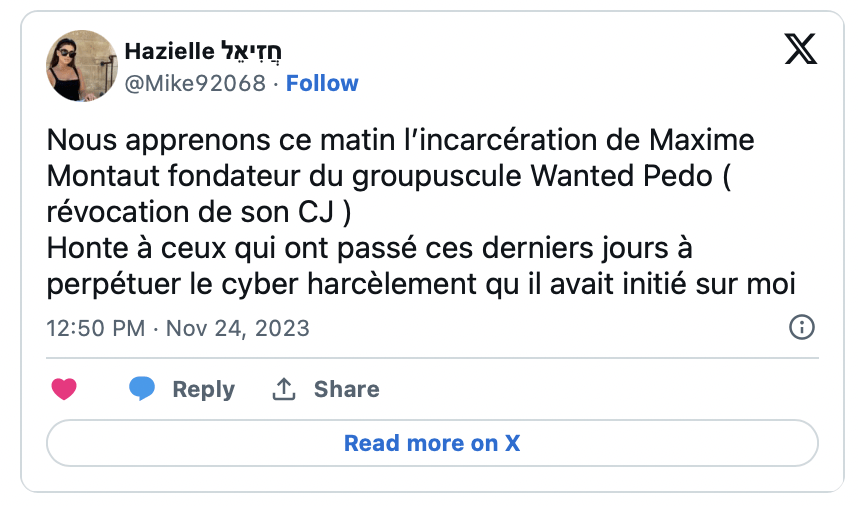The width and height of the screenshot is (858, 506).
Task: Click the Hebrew text in the display name
Action: (x=258, y=53)
